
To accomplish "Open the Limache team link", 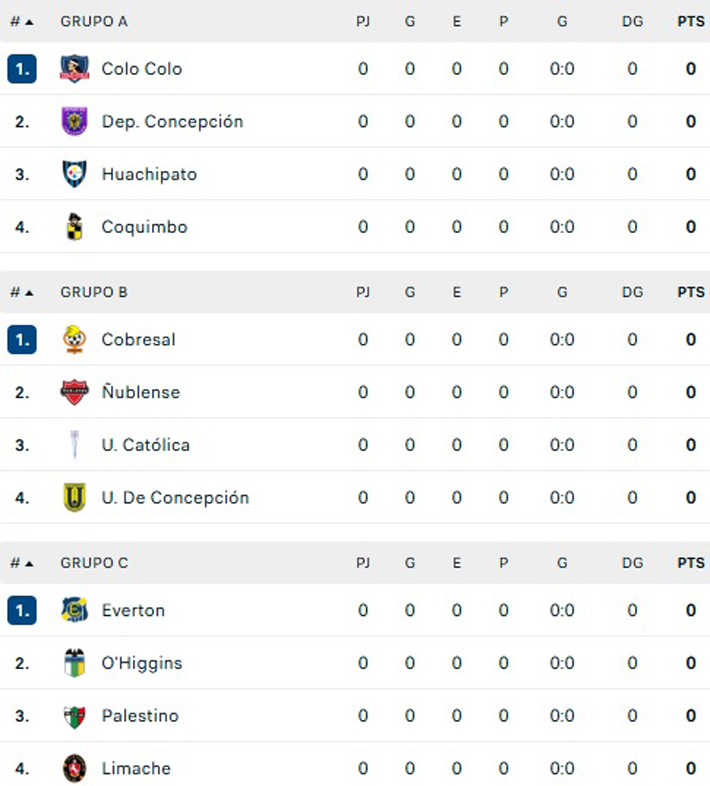I will point(136,769).
